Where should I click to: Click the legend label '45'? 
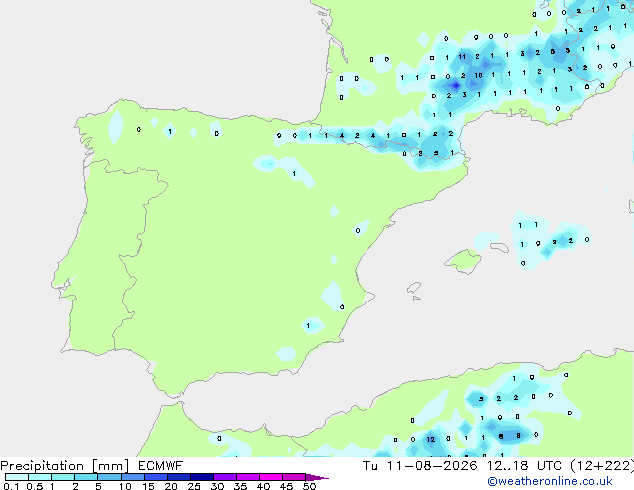[286, 486]
